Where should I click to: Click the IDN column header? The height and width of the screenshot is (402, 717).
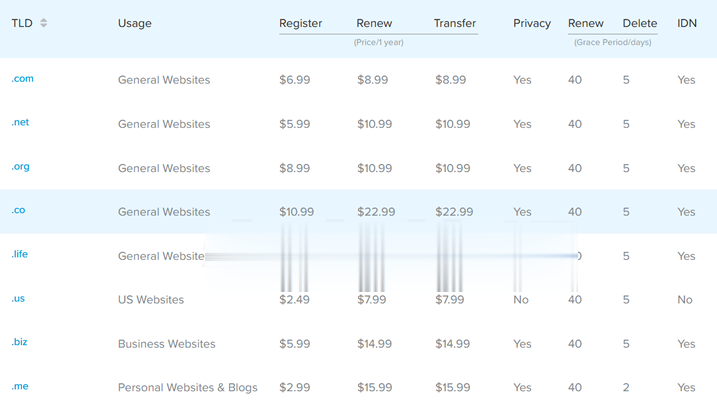pyautogui.click(x=687, y=23)
